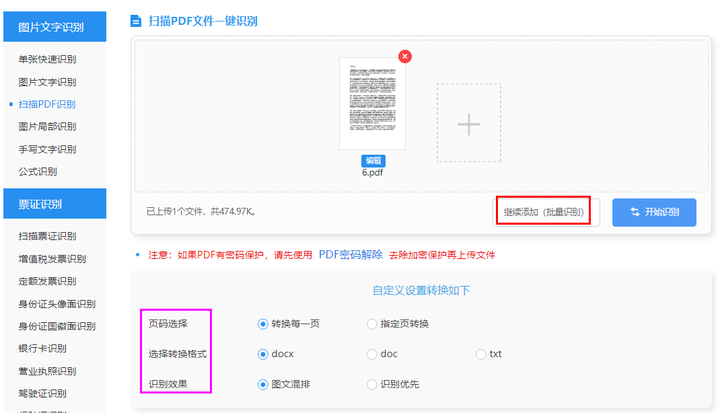Go to 图片文字识别 sidebar item
Viewport: 720px width, 413px height.
click(x=47, y=82)
